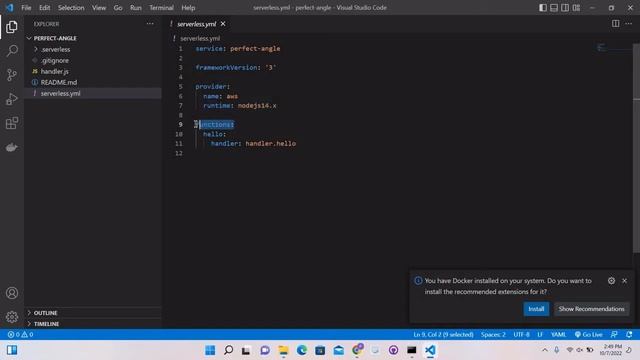Open the File menu
This screenshot has height=360, width=640.
[x=26, y=8]
